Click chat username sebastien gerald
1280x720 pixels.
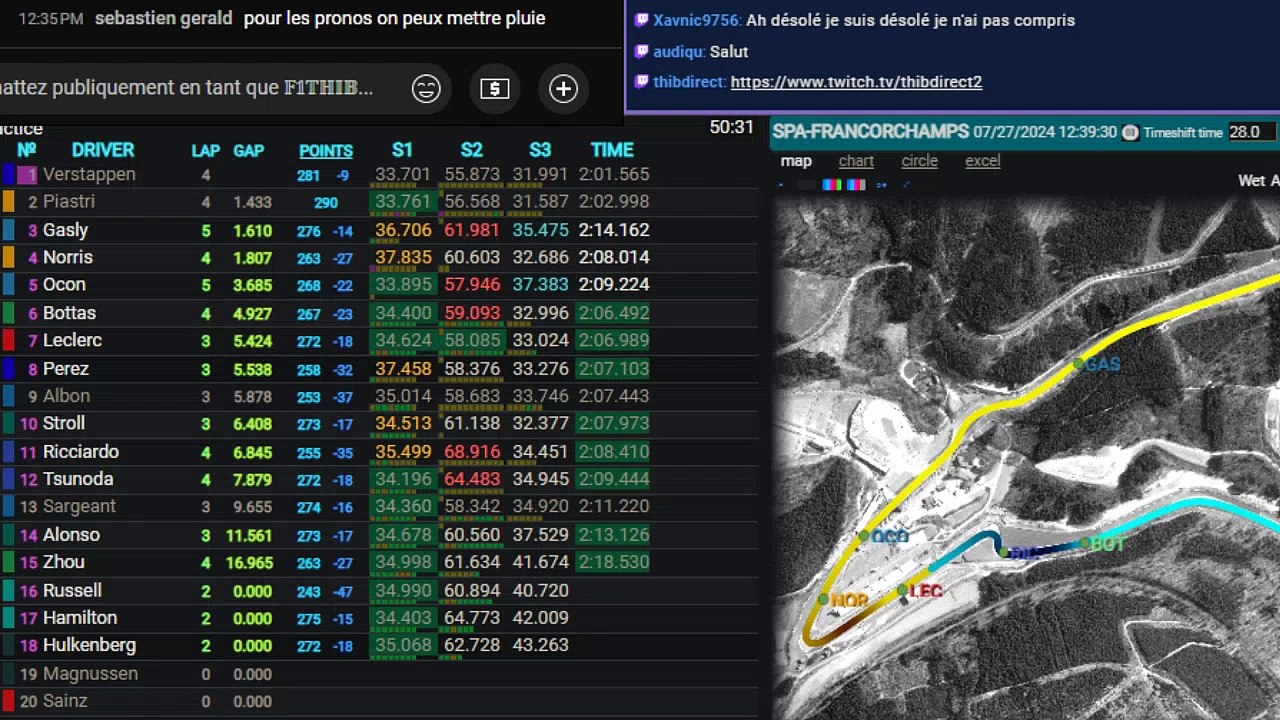click(x=163, y=18)
